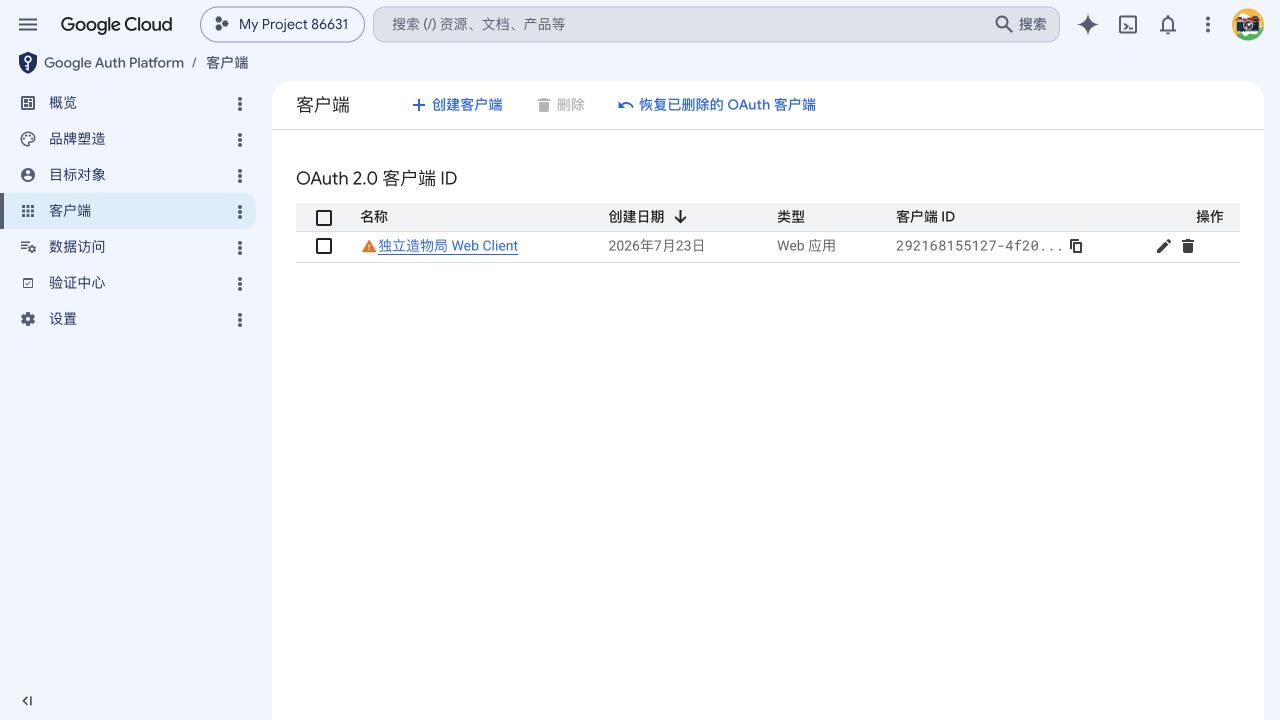Click the Google Auth Platform shield icon

[28, 63]
